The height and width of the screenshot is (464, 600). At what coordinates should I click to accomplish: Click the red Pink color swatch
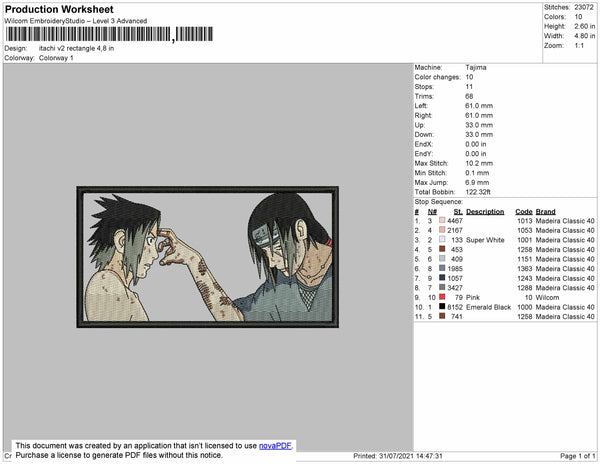(442, 297)
